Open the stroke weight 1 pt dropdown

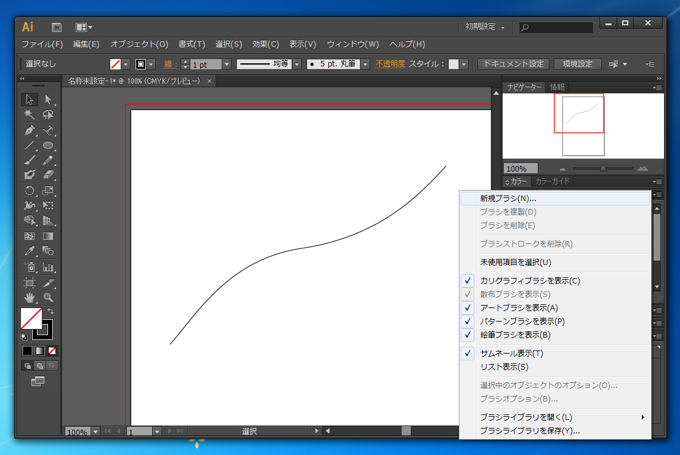[x=226, y=64]
